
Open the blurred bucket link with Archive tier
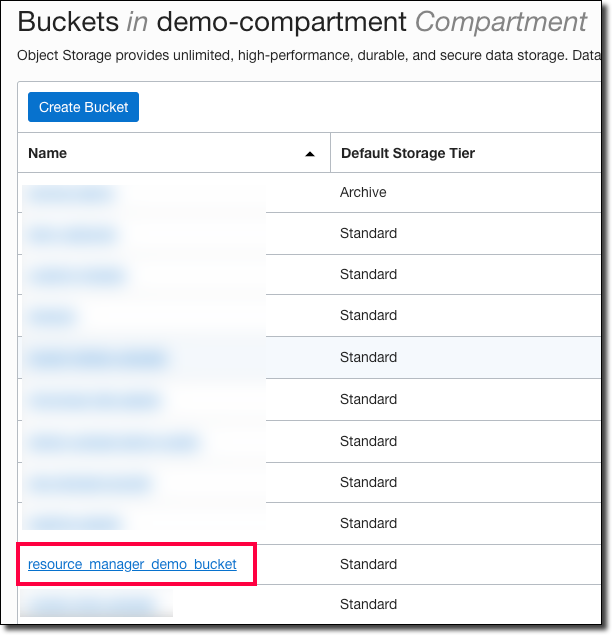pyautogui.click(x=70, y=193)
